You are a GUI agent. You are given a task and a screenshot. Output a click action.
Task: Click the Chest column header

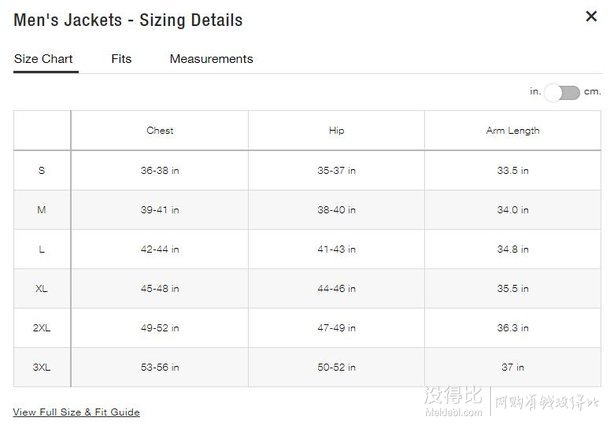160,130
